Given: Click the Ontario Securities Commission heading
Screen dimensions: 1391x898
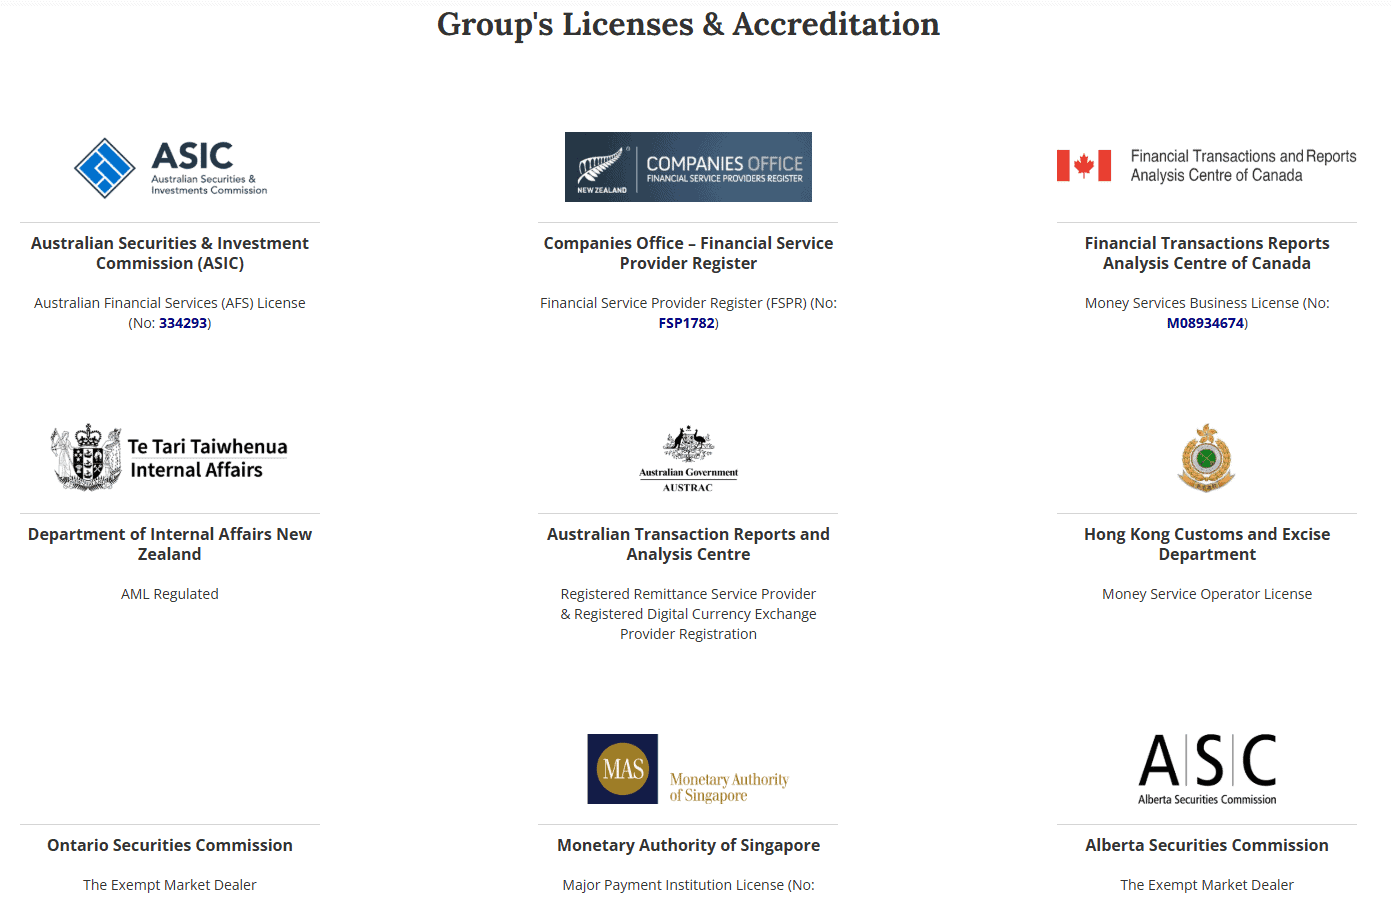Looking at the screenshot, I should pos(169,845).
